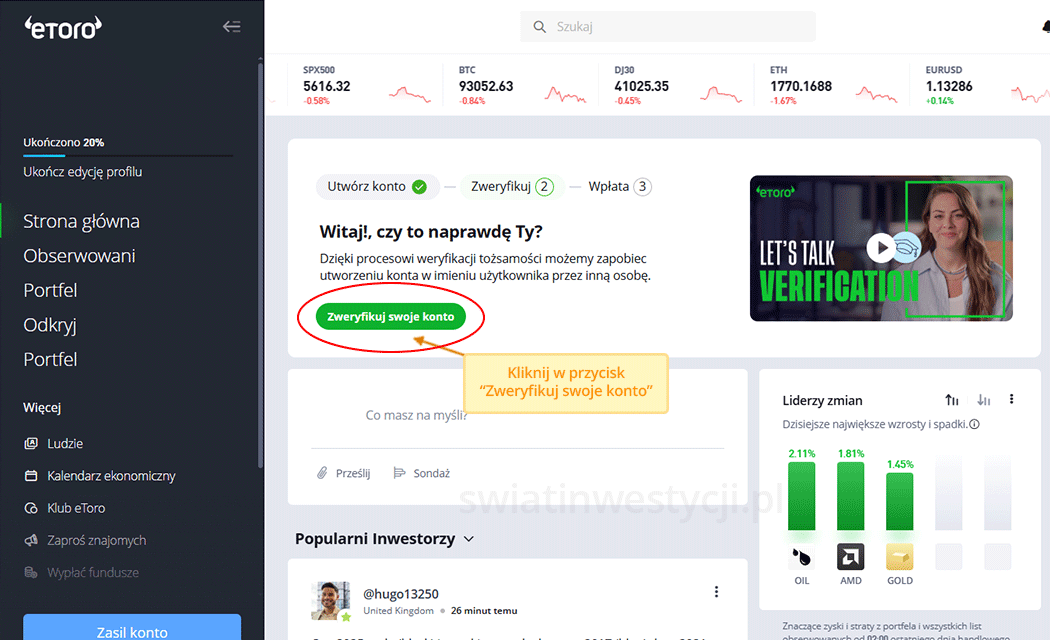Image resolution: width=1050 pixels, height=640 pixels.
Task: Open the ETH ticker 1770.1688
Action: pos(801,86)
